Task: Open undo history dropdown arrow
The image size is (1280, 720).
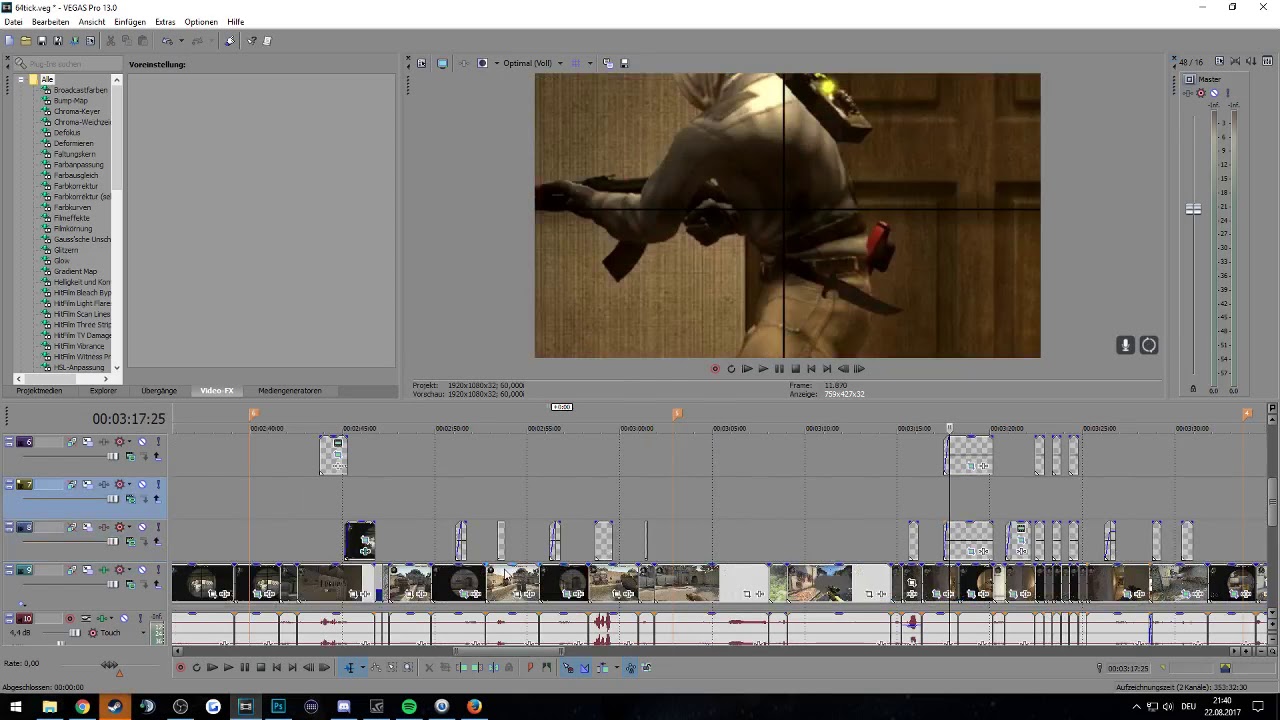Action: [182, 41]
